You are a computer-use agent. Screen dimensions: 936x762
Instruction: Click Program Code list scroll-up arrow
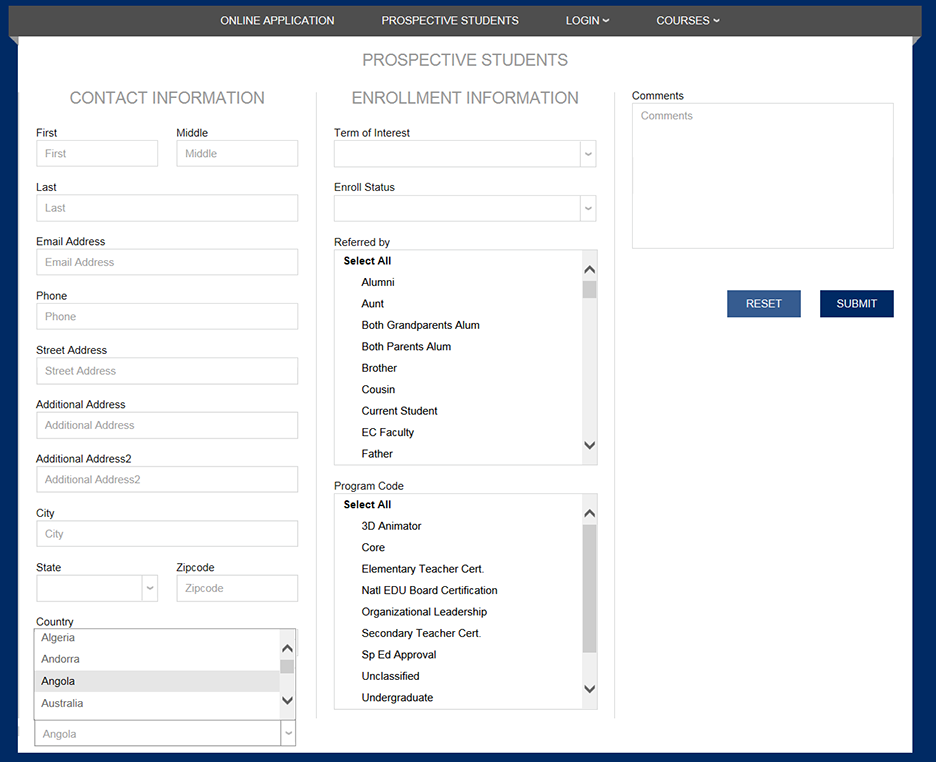[x=589, y=513]
